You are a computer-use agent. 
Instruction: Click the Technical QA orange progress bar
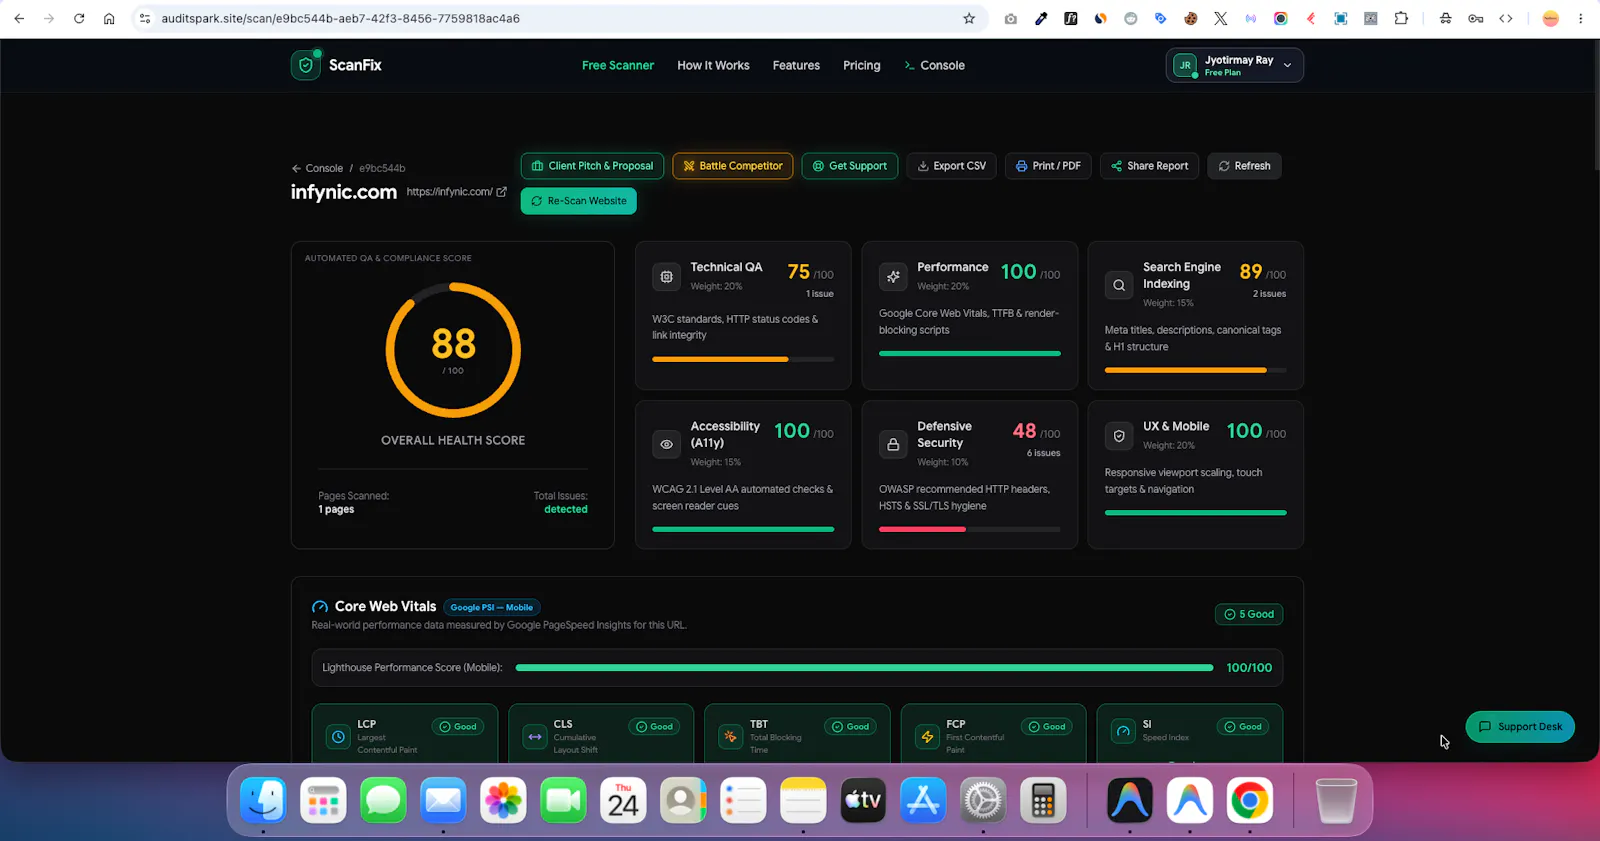pyautogui.click(x=743, y=359)
